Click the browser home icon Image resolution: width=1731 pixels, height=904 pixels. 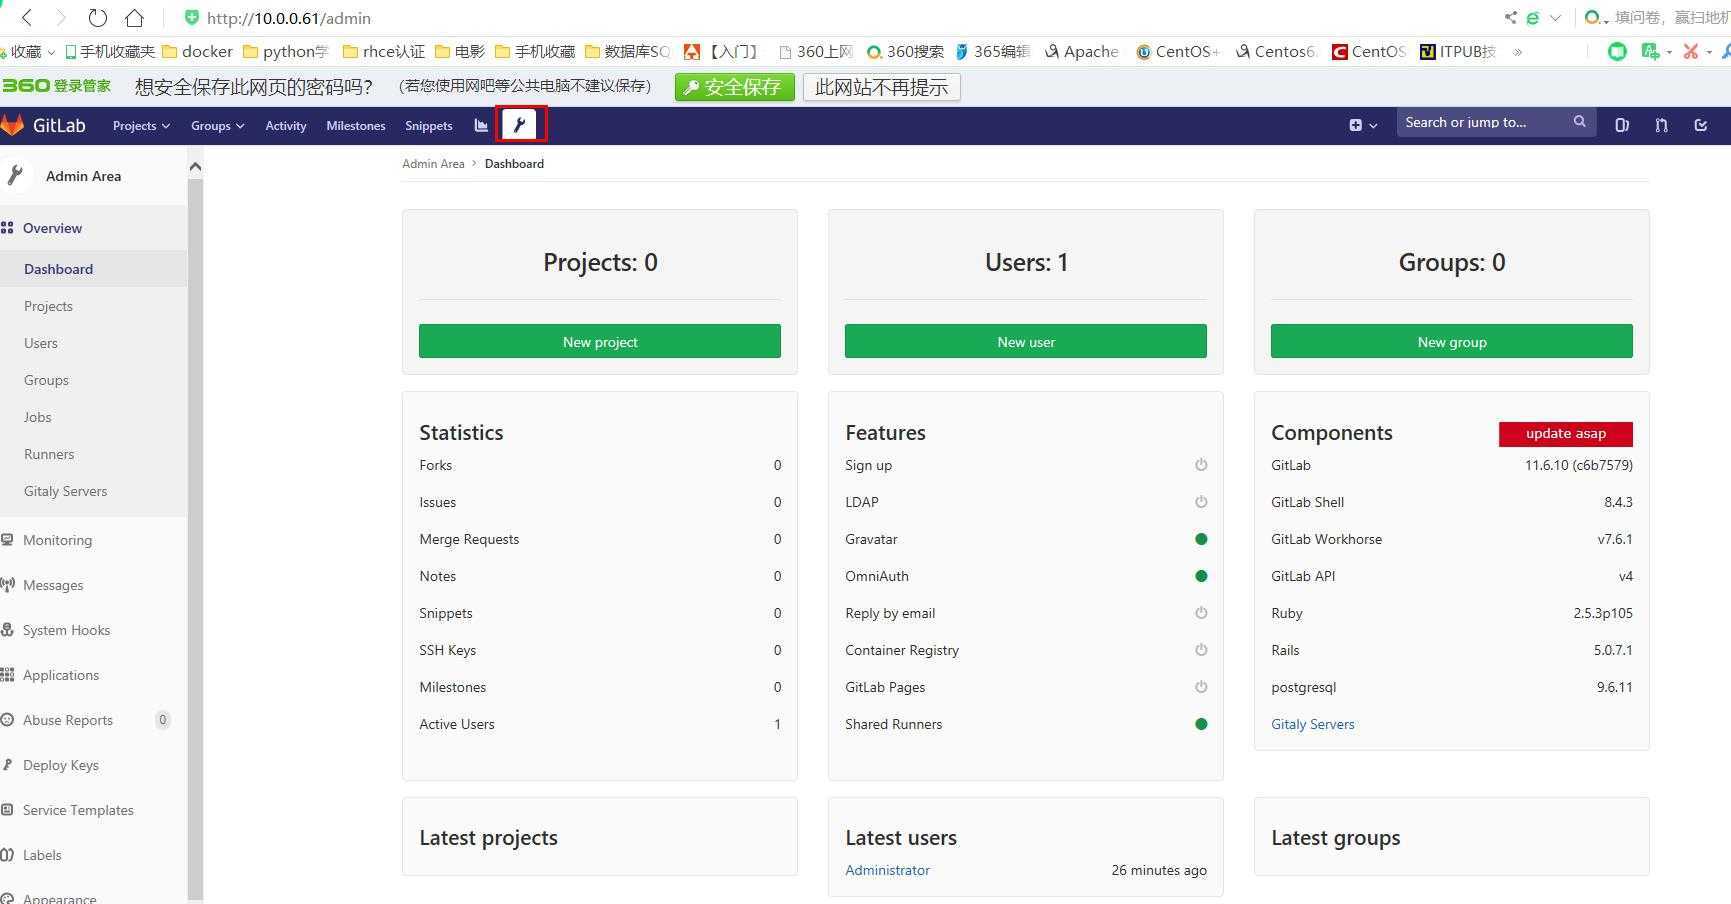click(x=134, y=18)
